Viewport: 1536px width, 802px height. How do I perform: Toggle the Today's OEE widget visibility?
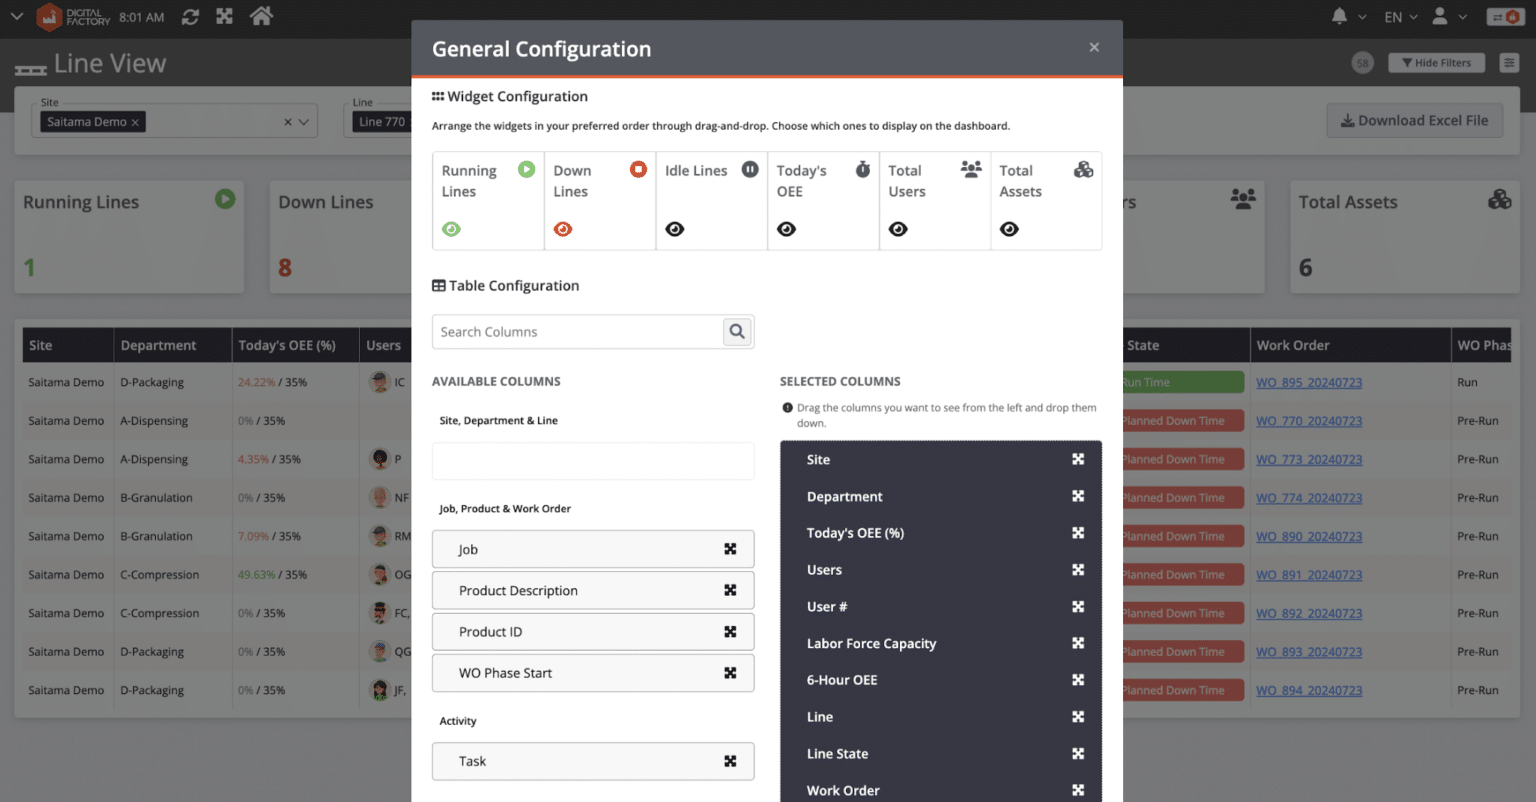[x=787, y=229]
